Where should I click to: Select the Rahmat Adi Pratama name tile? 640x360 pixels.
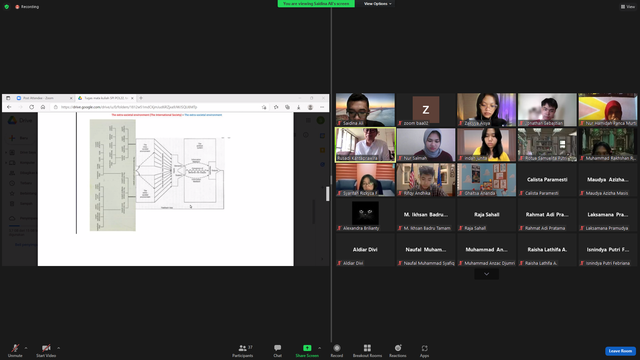pyautogui.click(x=547, y=215)
